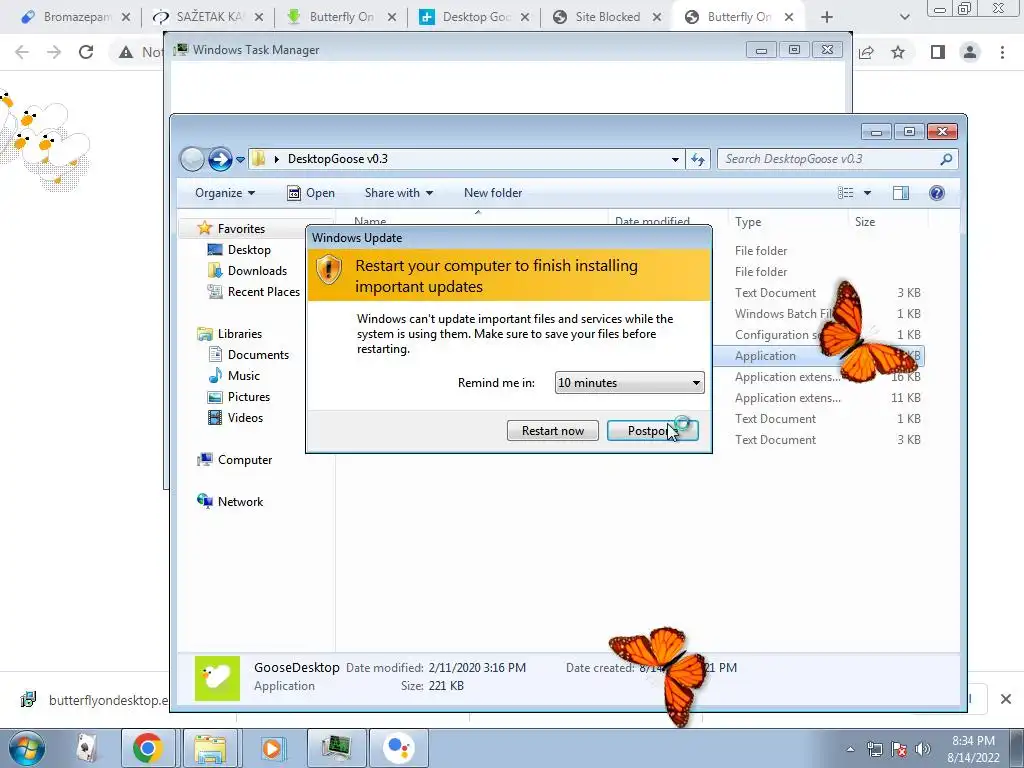The width and height of the screenshot is (1024, 768).
Task: Click the Explorer forward navigation arrow
Action: click(220, 159)
